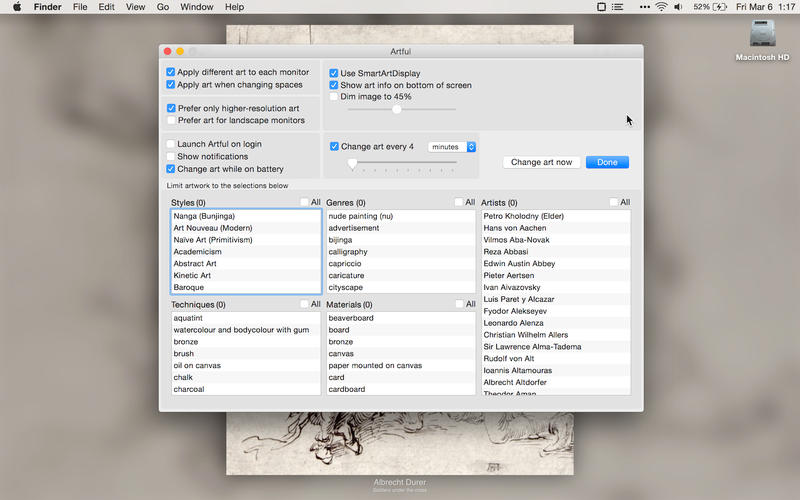Open the Finder menu
Image resolution: width=800 pixels, height=500 pixels.
coord(47,7)
